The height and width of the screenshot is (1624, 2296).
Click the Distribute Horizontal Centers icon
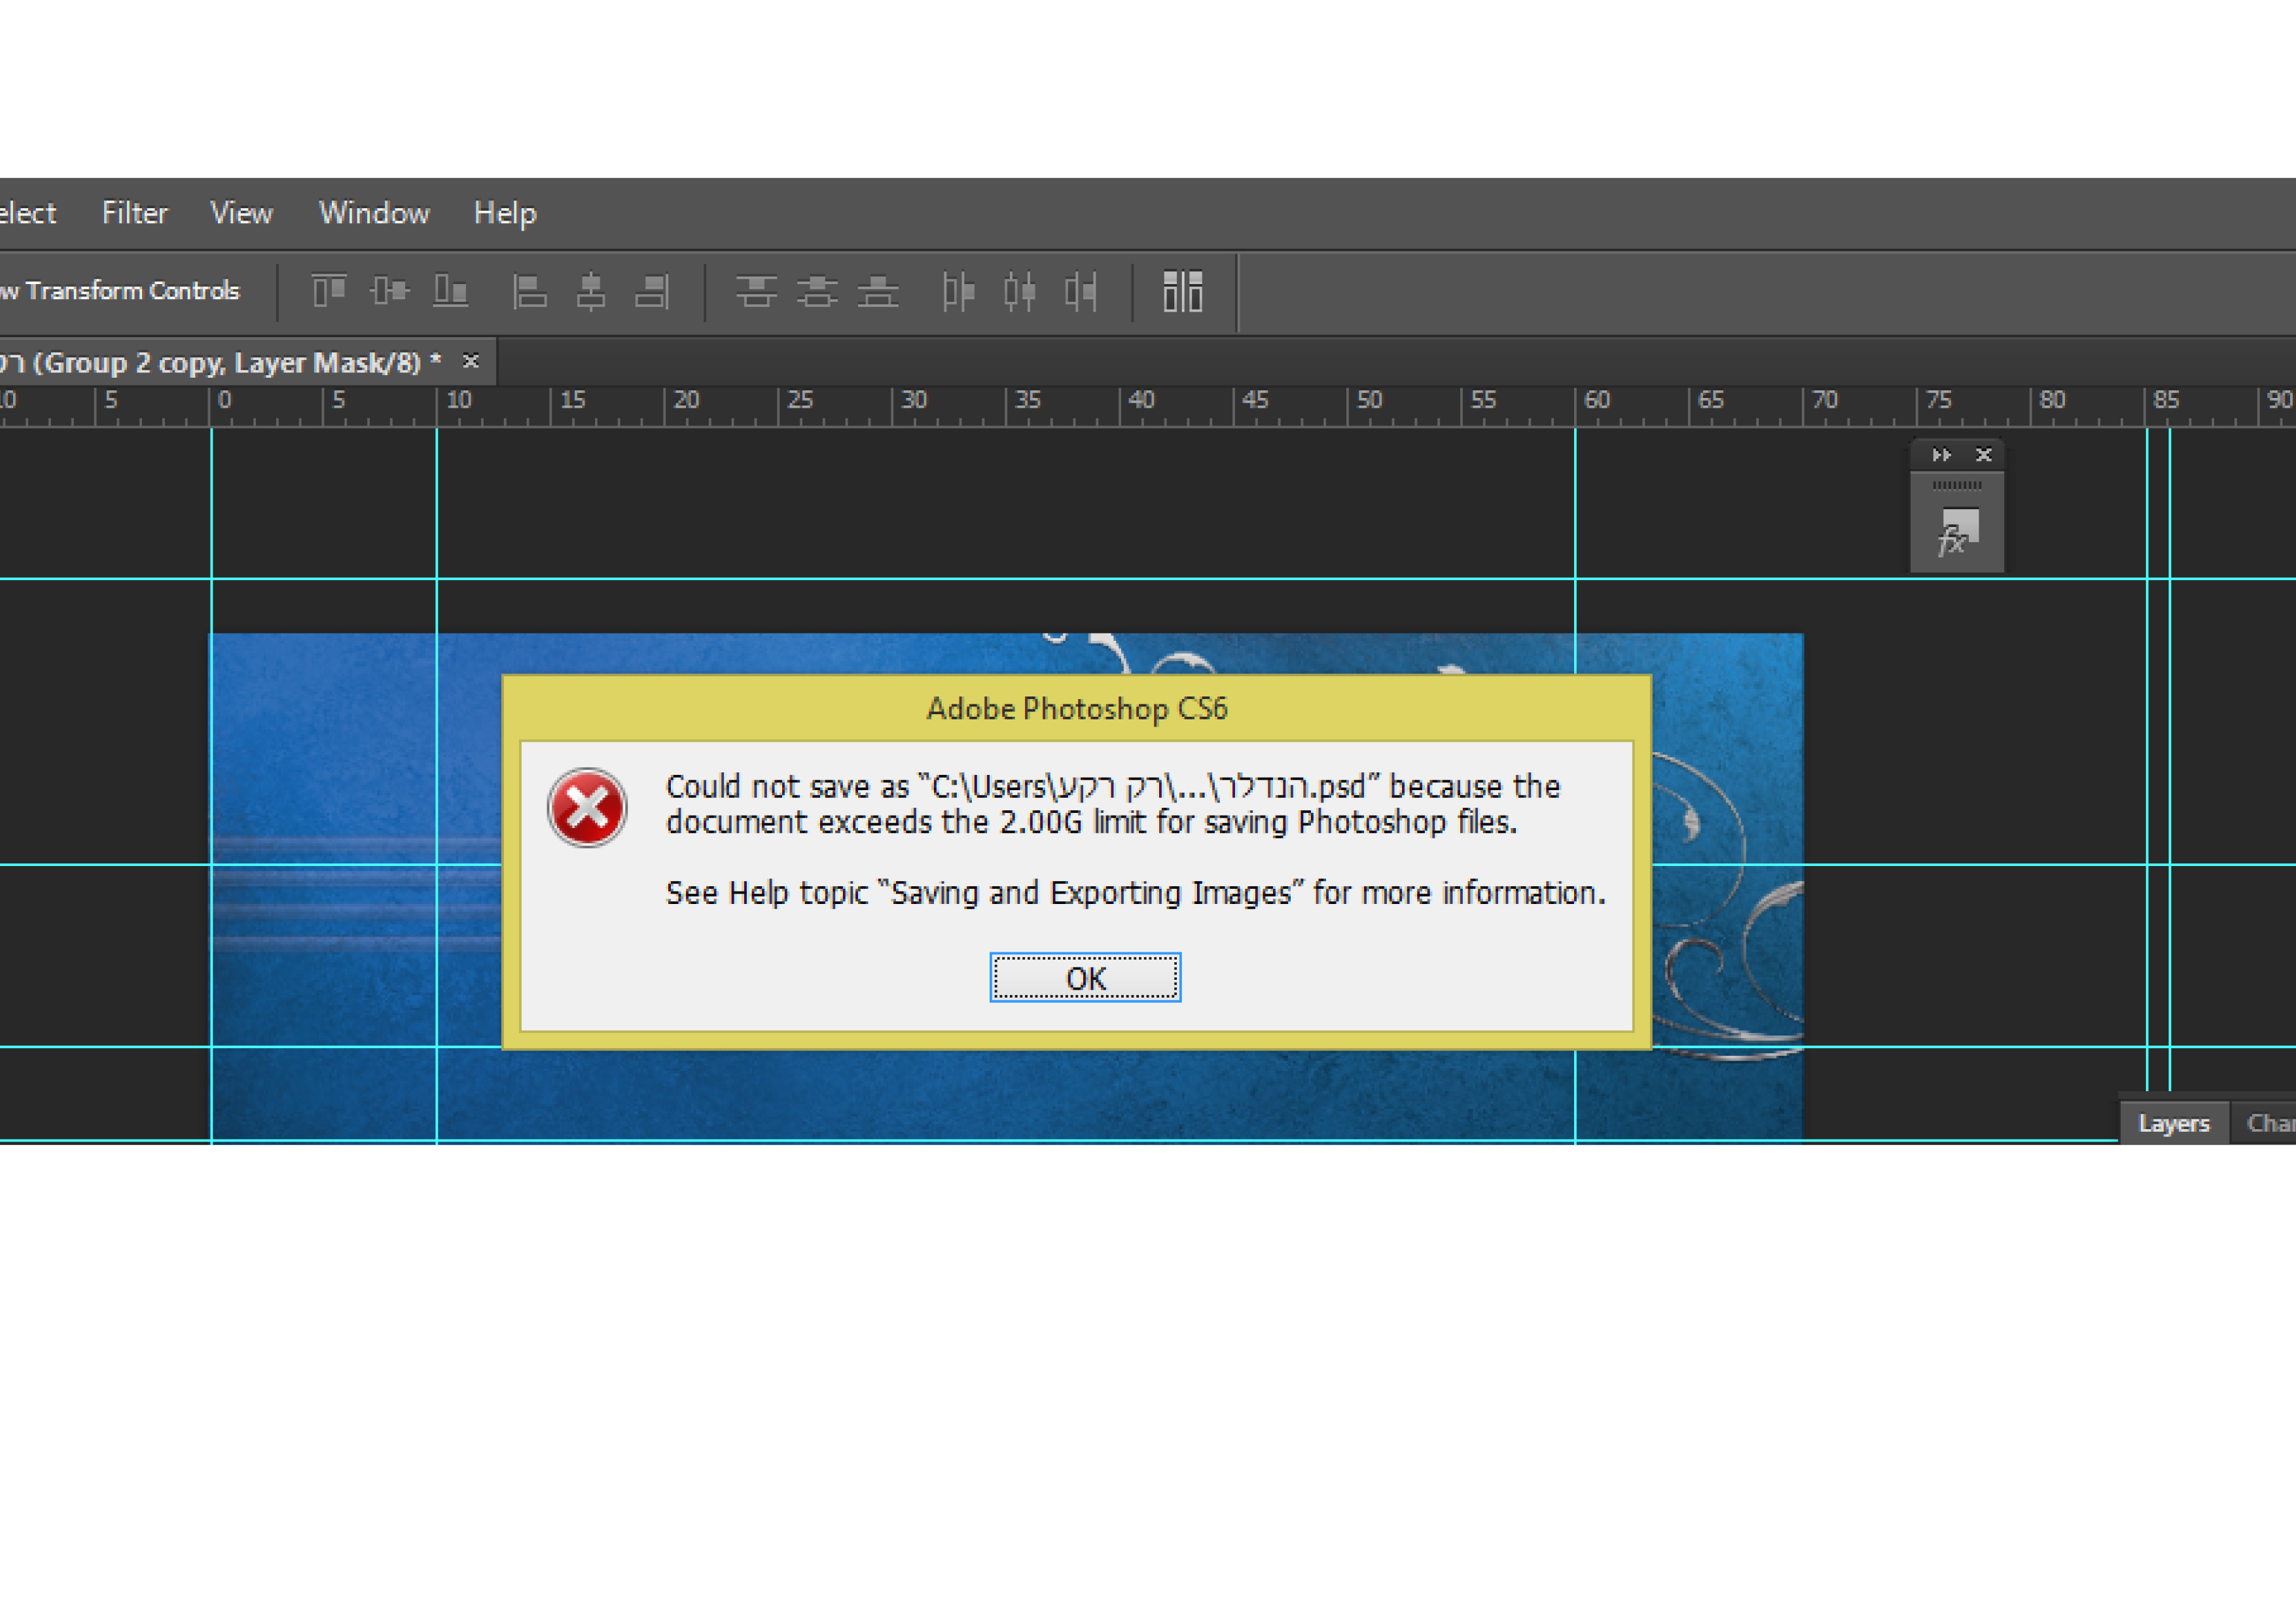coord(1019,291)
